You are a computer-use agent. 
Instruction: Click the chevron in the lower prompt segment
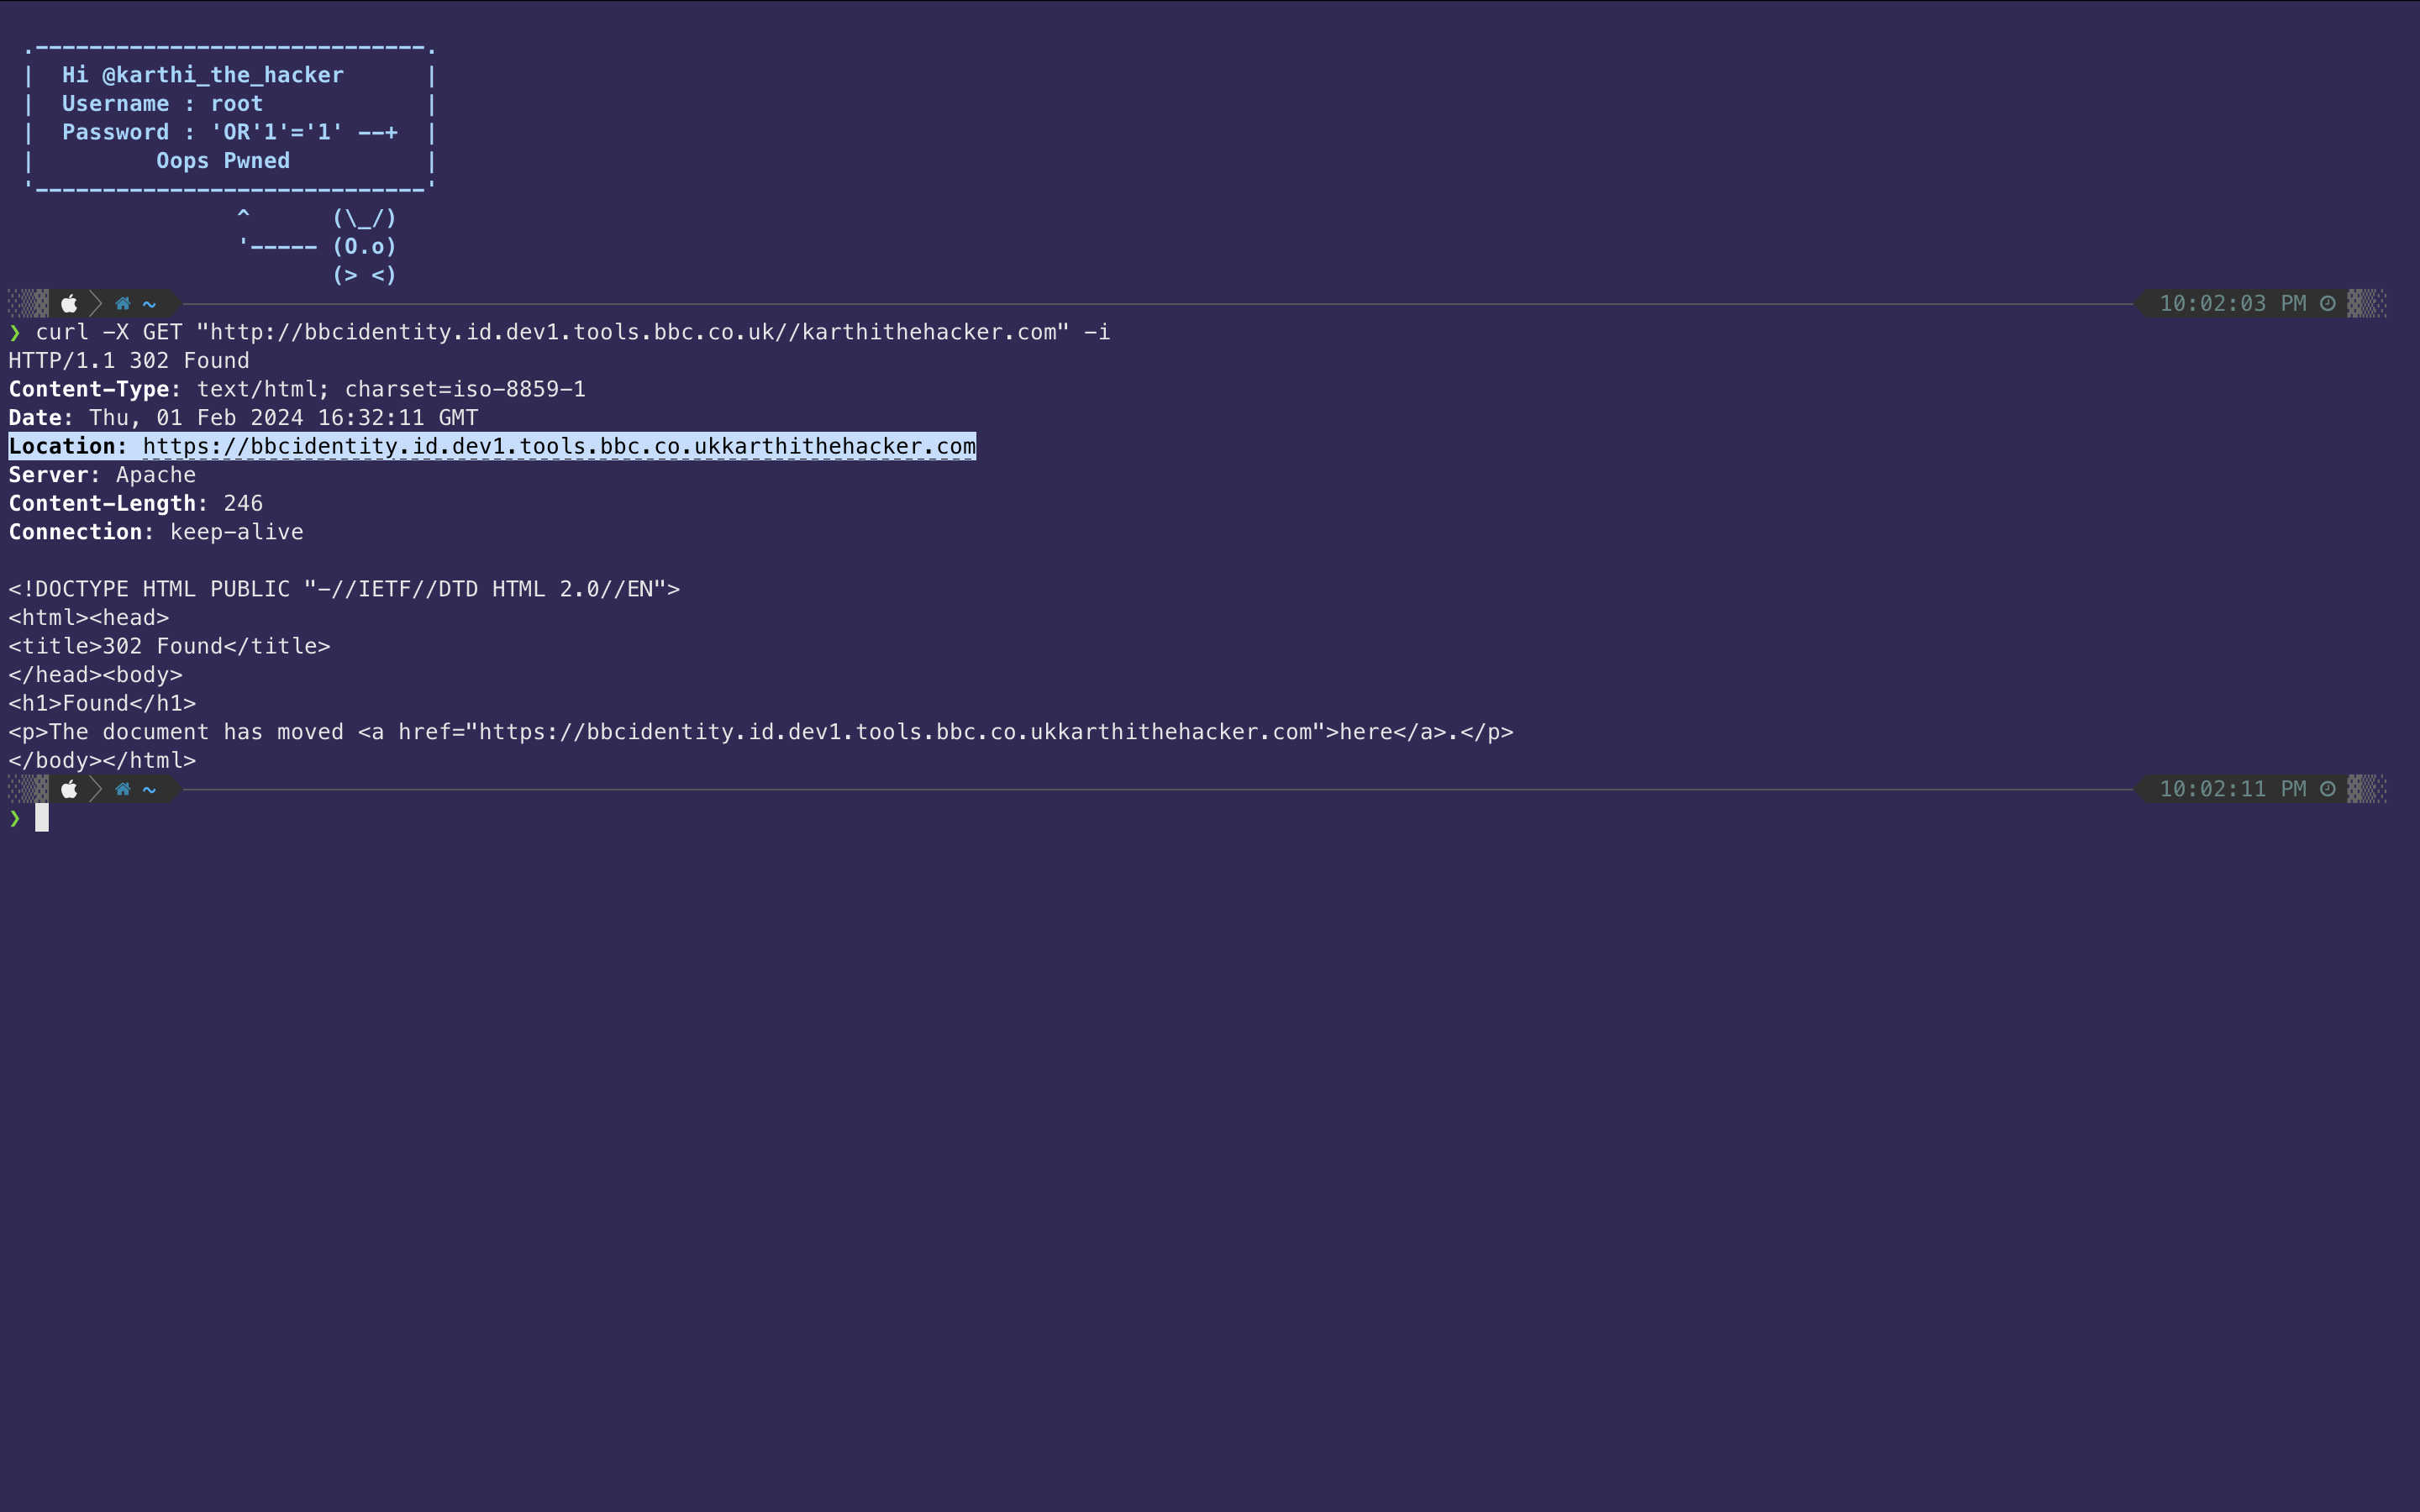tap(97, 789)
